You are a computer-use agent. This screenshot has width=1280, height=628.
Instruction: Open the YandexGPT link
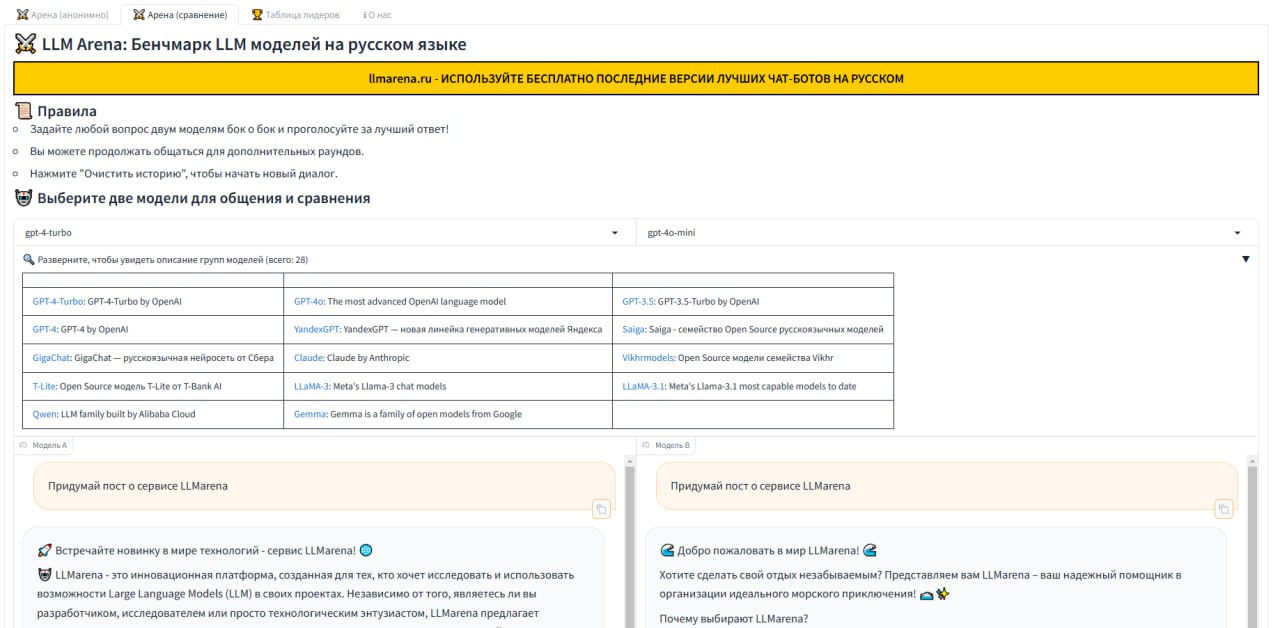click(317, 329)
